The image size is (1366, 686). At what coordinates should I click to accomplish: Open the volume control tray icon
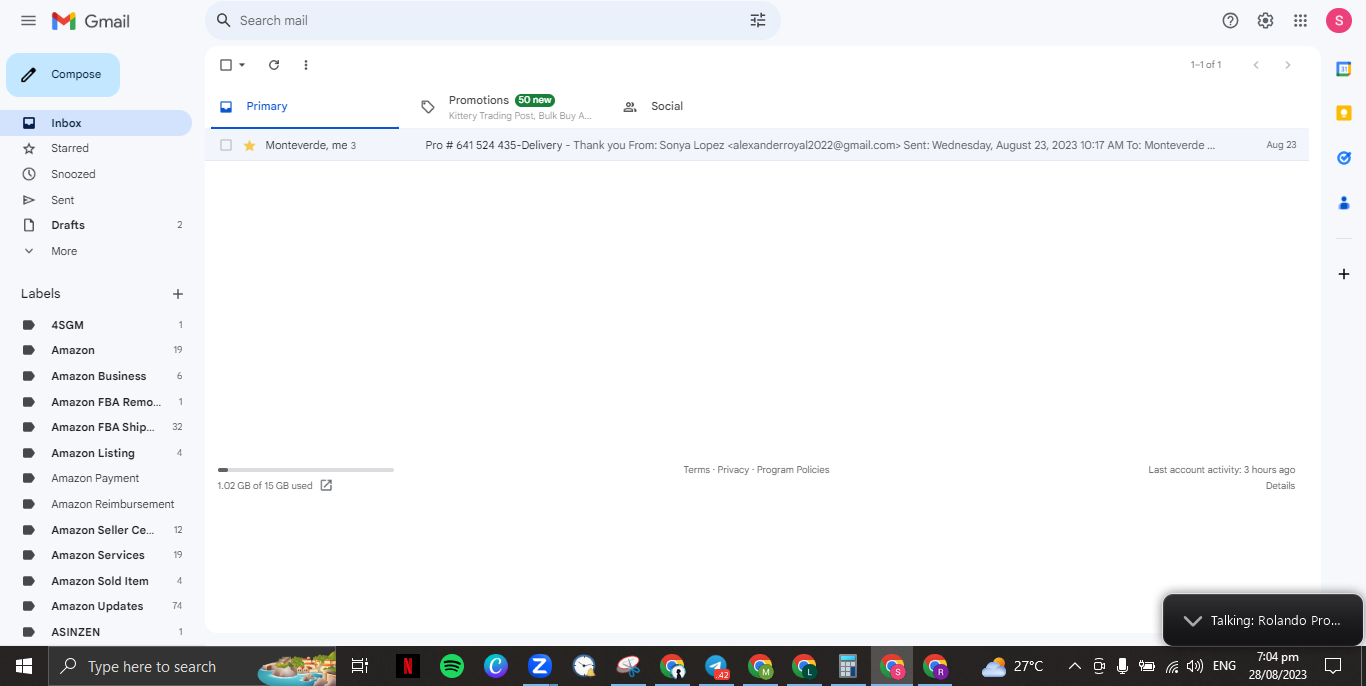pyautogui.click(x=1195, y=666)
